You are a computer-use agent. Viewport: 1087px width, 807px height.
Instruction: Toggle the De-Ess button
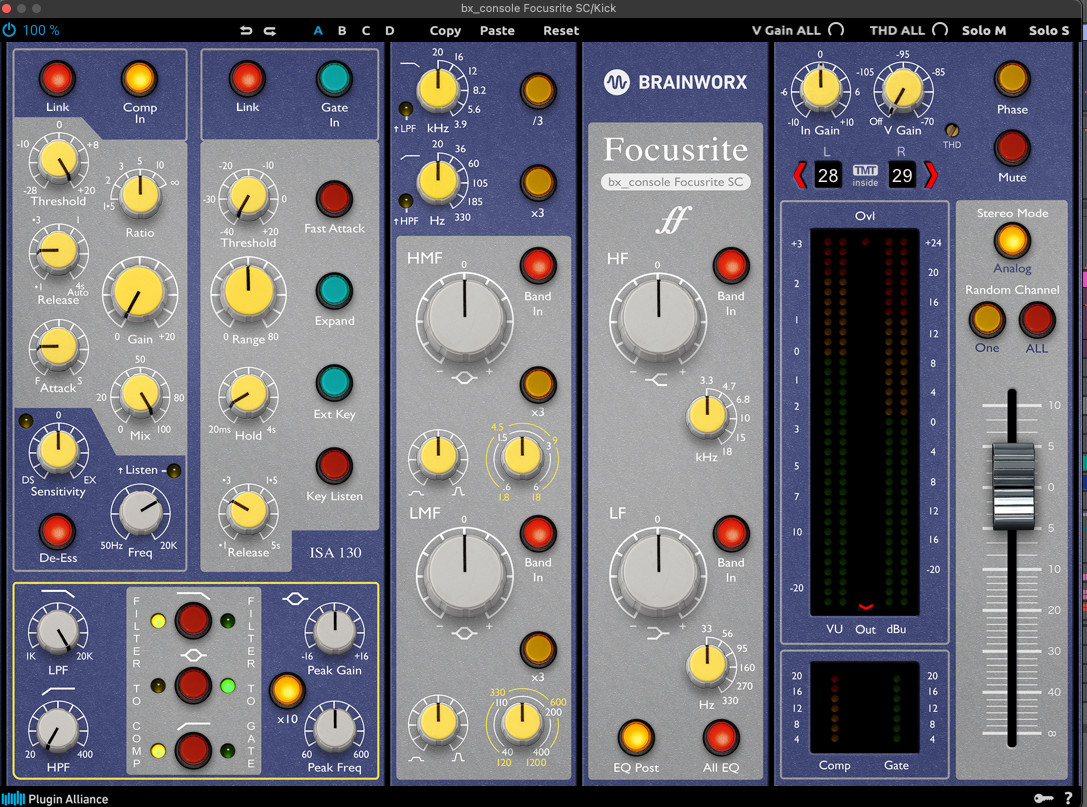[57, 531]
